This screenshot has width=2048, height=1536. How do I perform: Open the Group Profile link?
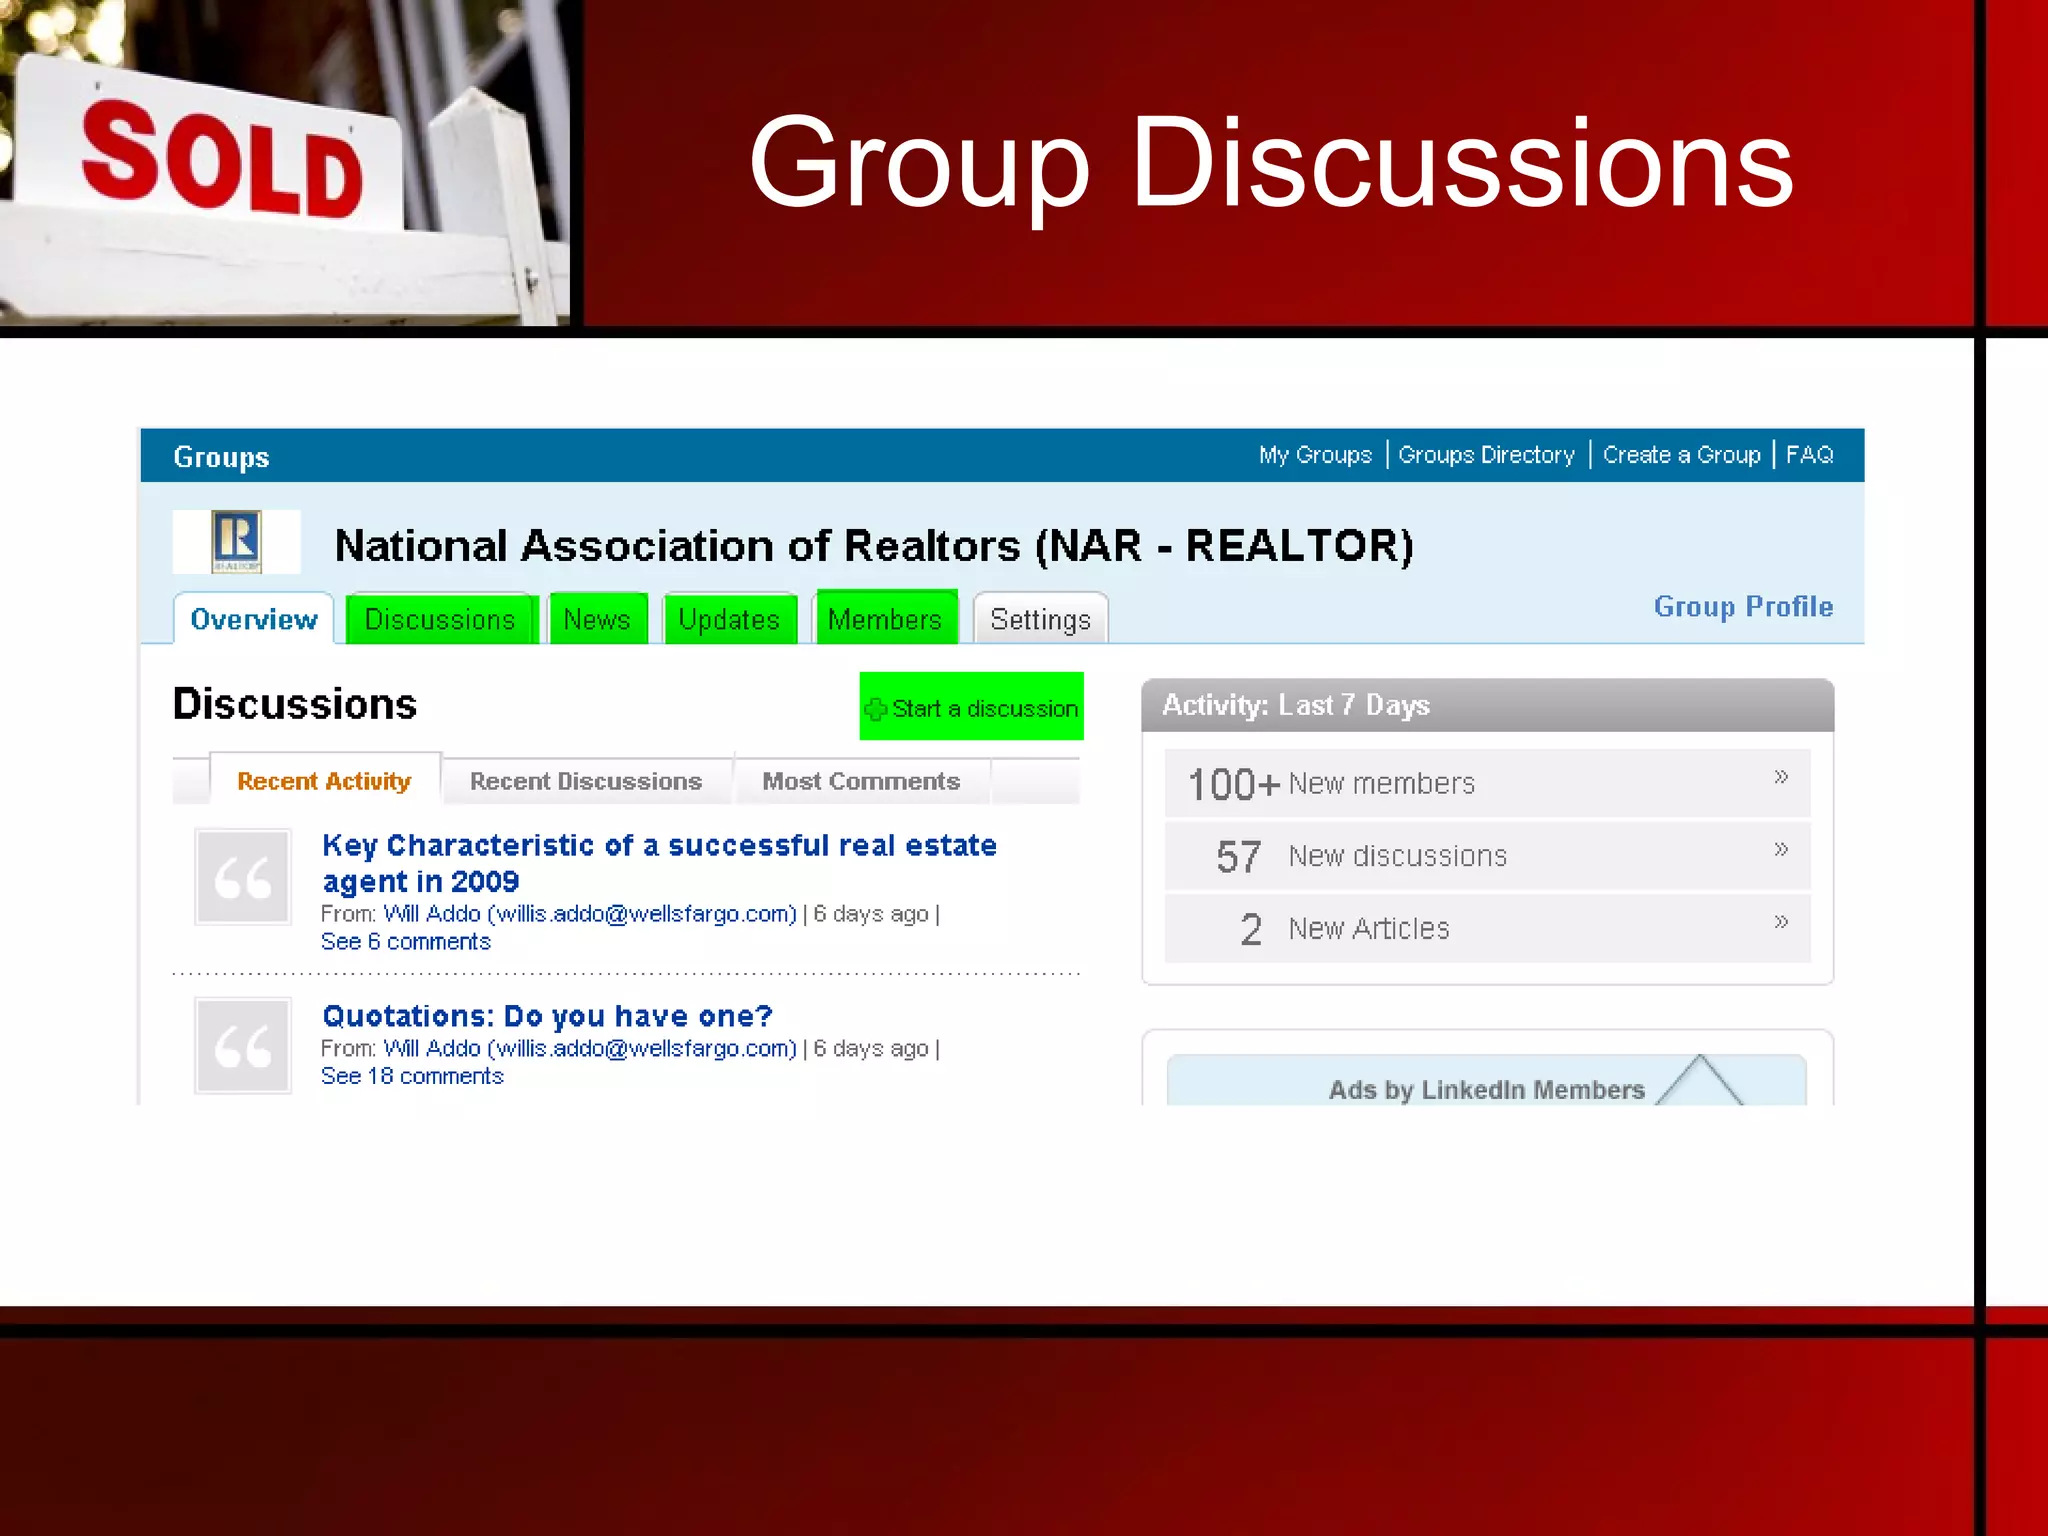point(1743,607)
